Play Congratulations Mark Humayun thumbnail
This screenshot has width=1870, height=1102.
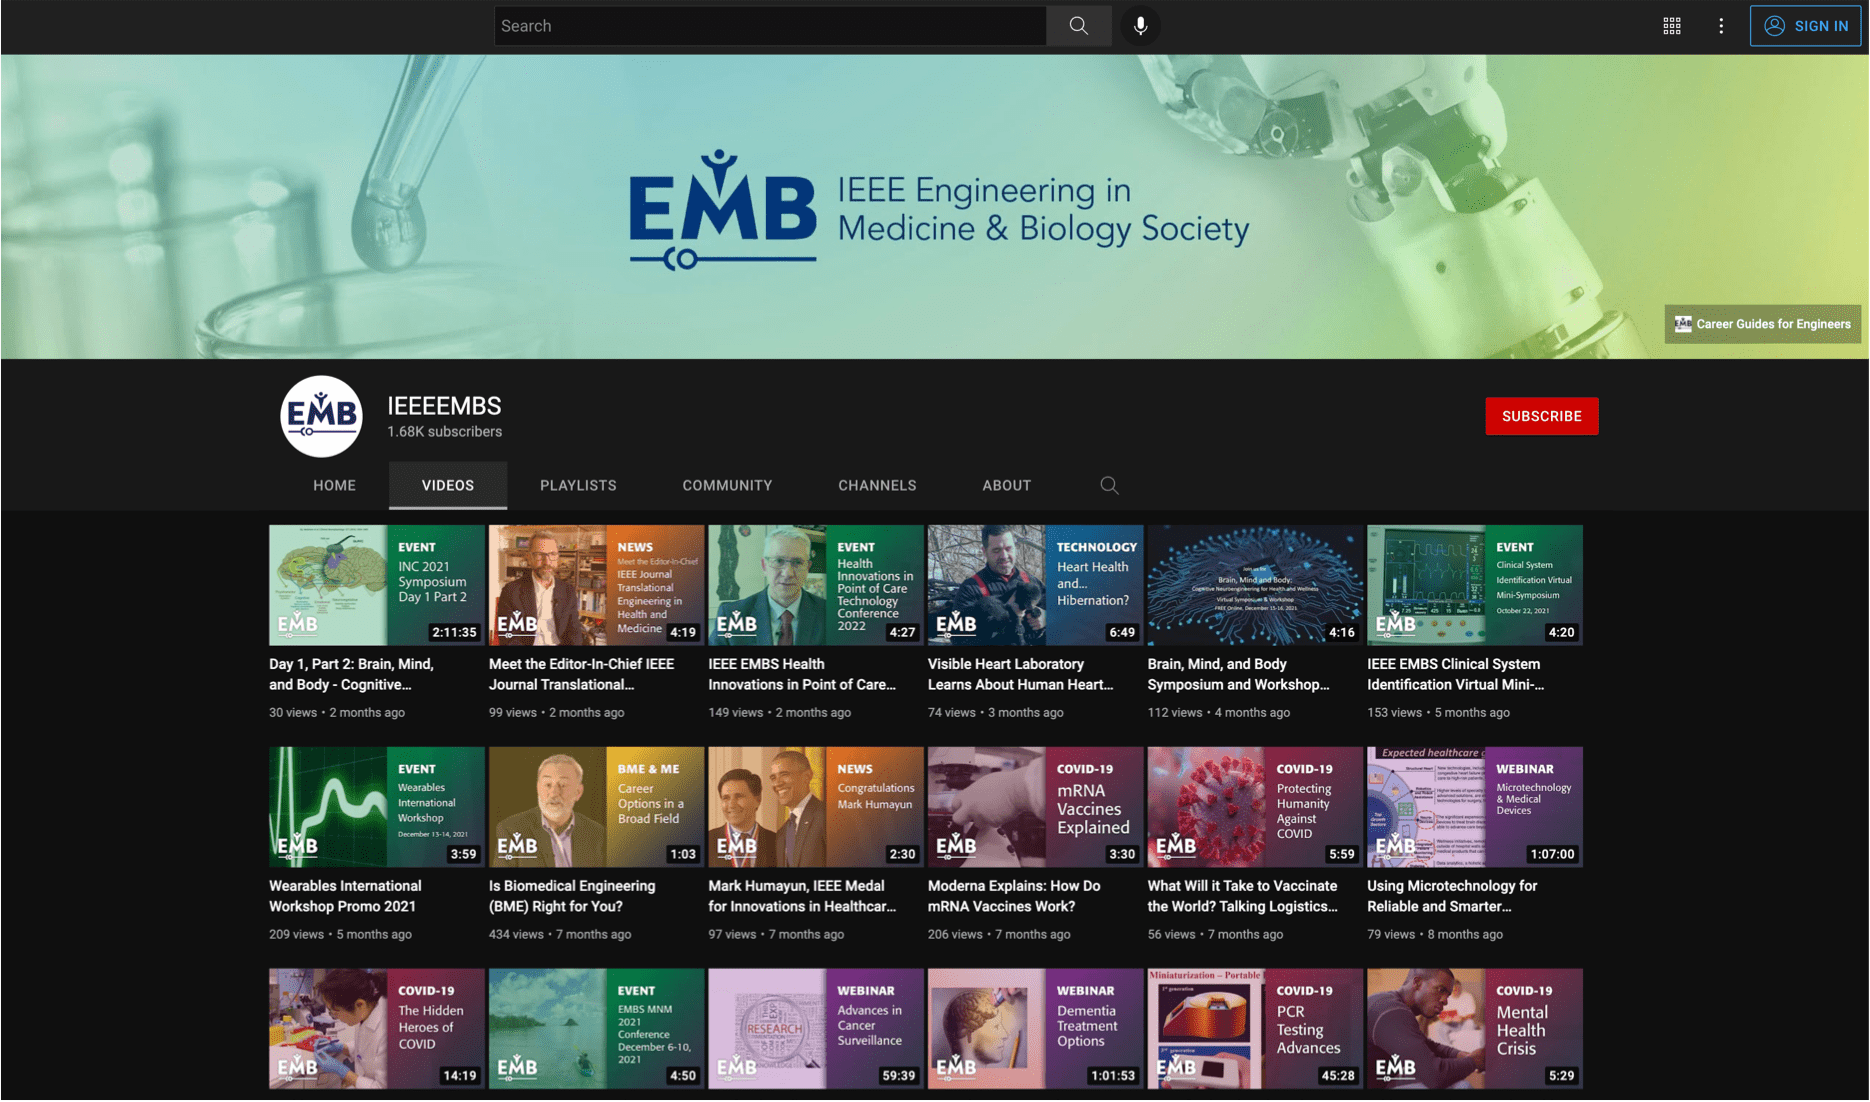tap(816, 807)
